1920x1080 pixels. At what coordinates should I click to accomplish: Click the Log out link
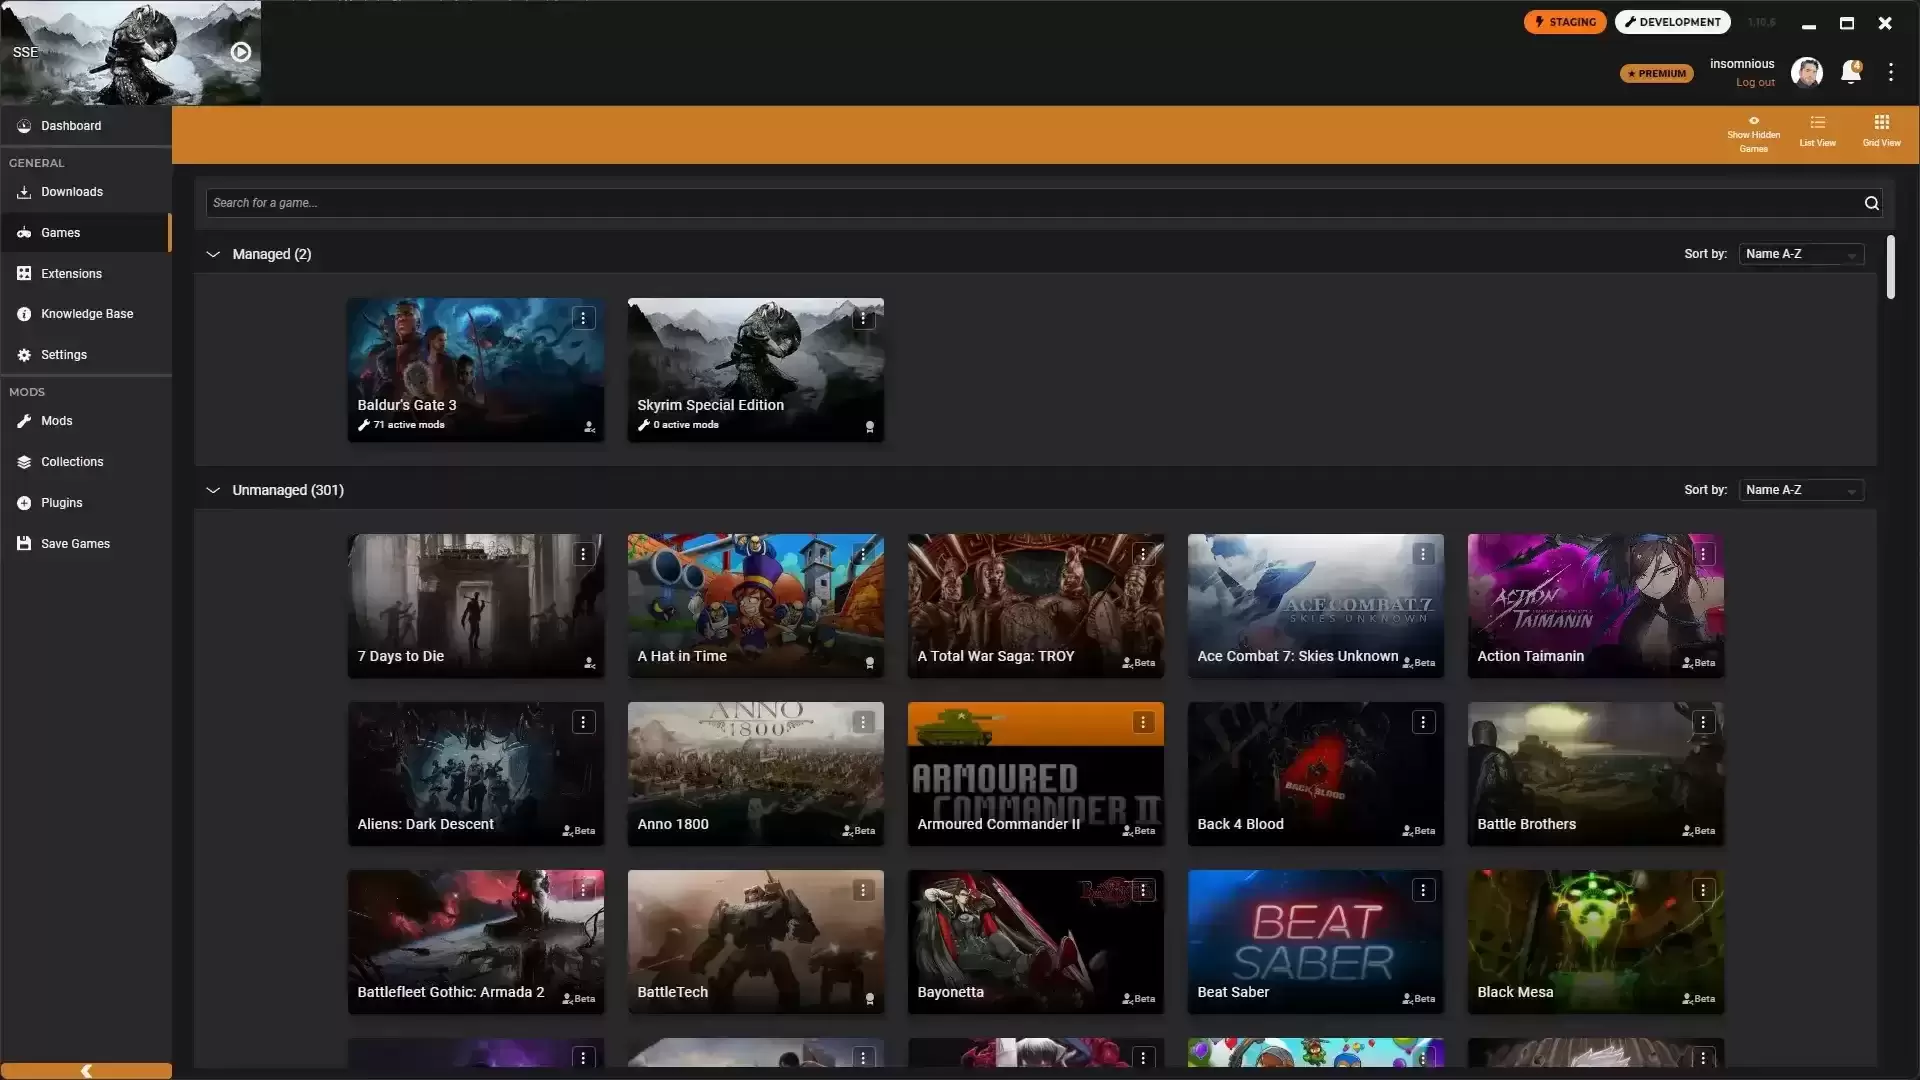pyautogui.click(x=1755, y=83)
